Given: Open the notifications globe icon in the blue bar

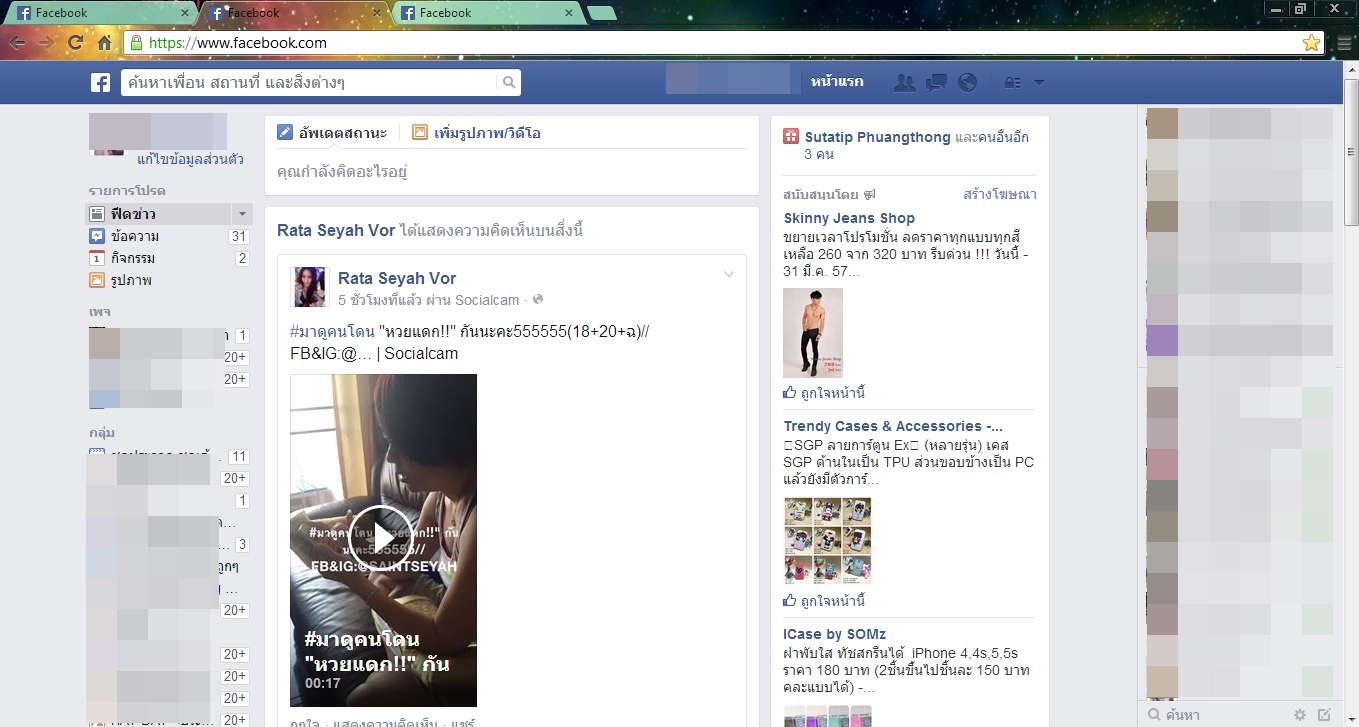Looking at the screenshot, I should pos(967,83).
